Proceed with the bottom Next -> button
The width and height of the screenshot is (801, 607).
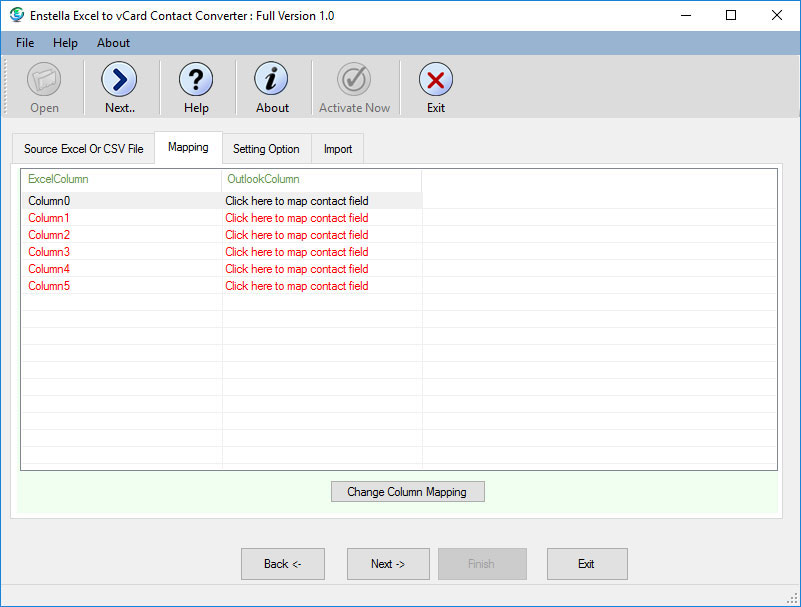(388, 564)
